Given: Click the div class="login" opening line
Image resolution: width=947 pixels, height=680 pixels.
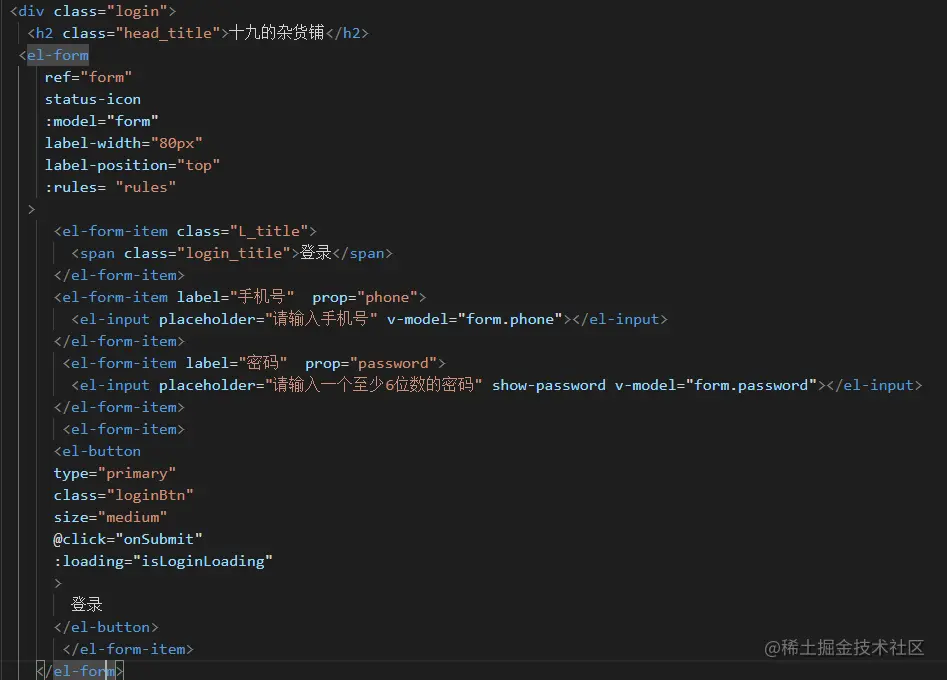Looking at the screenshot, I should (93, 11).
